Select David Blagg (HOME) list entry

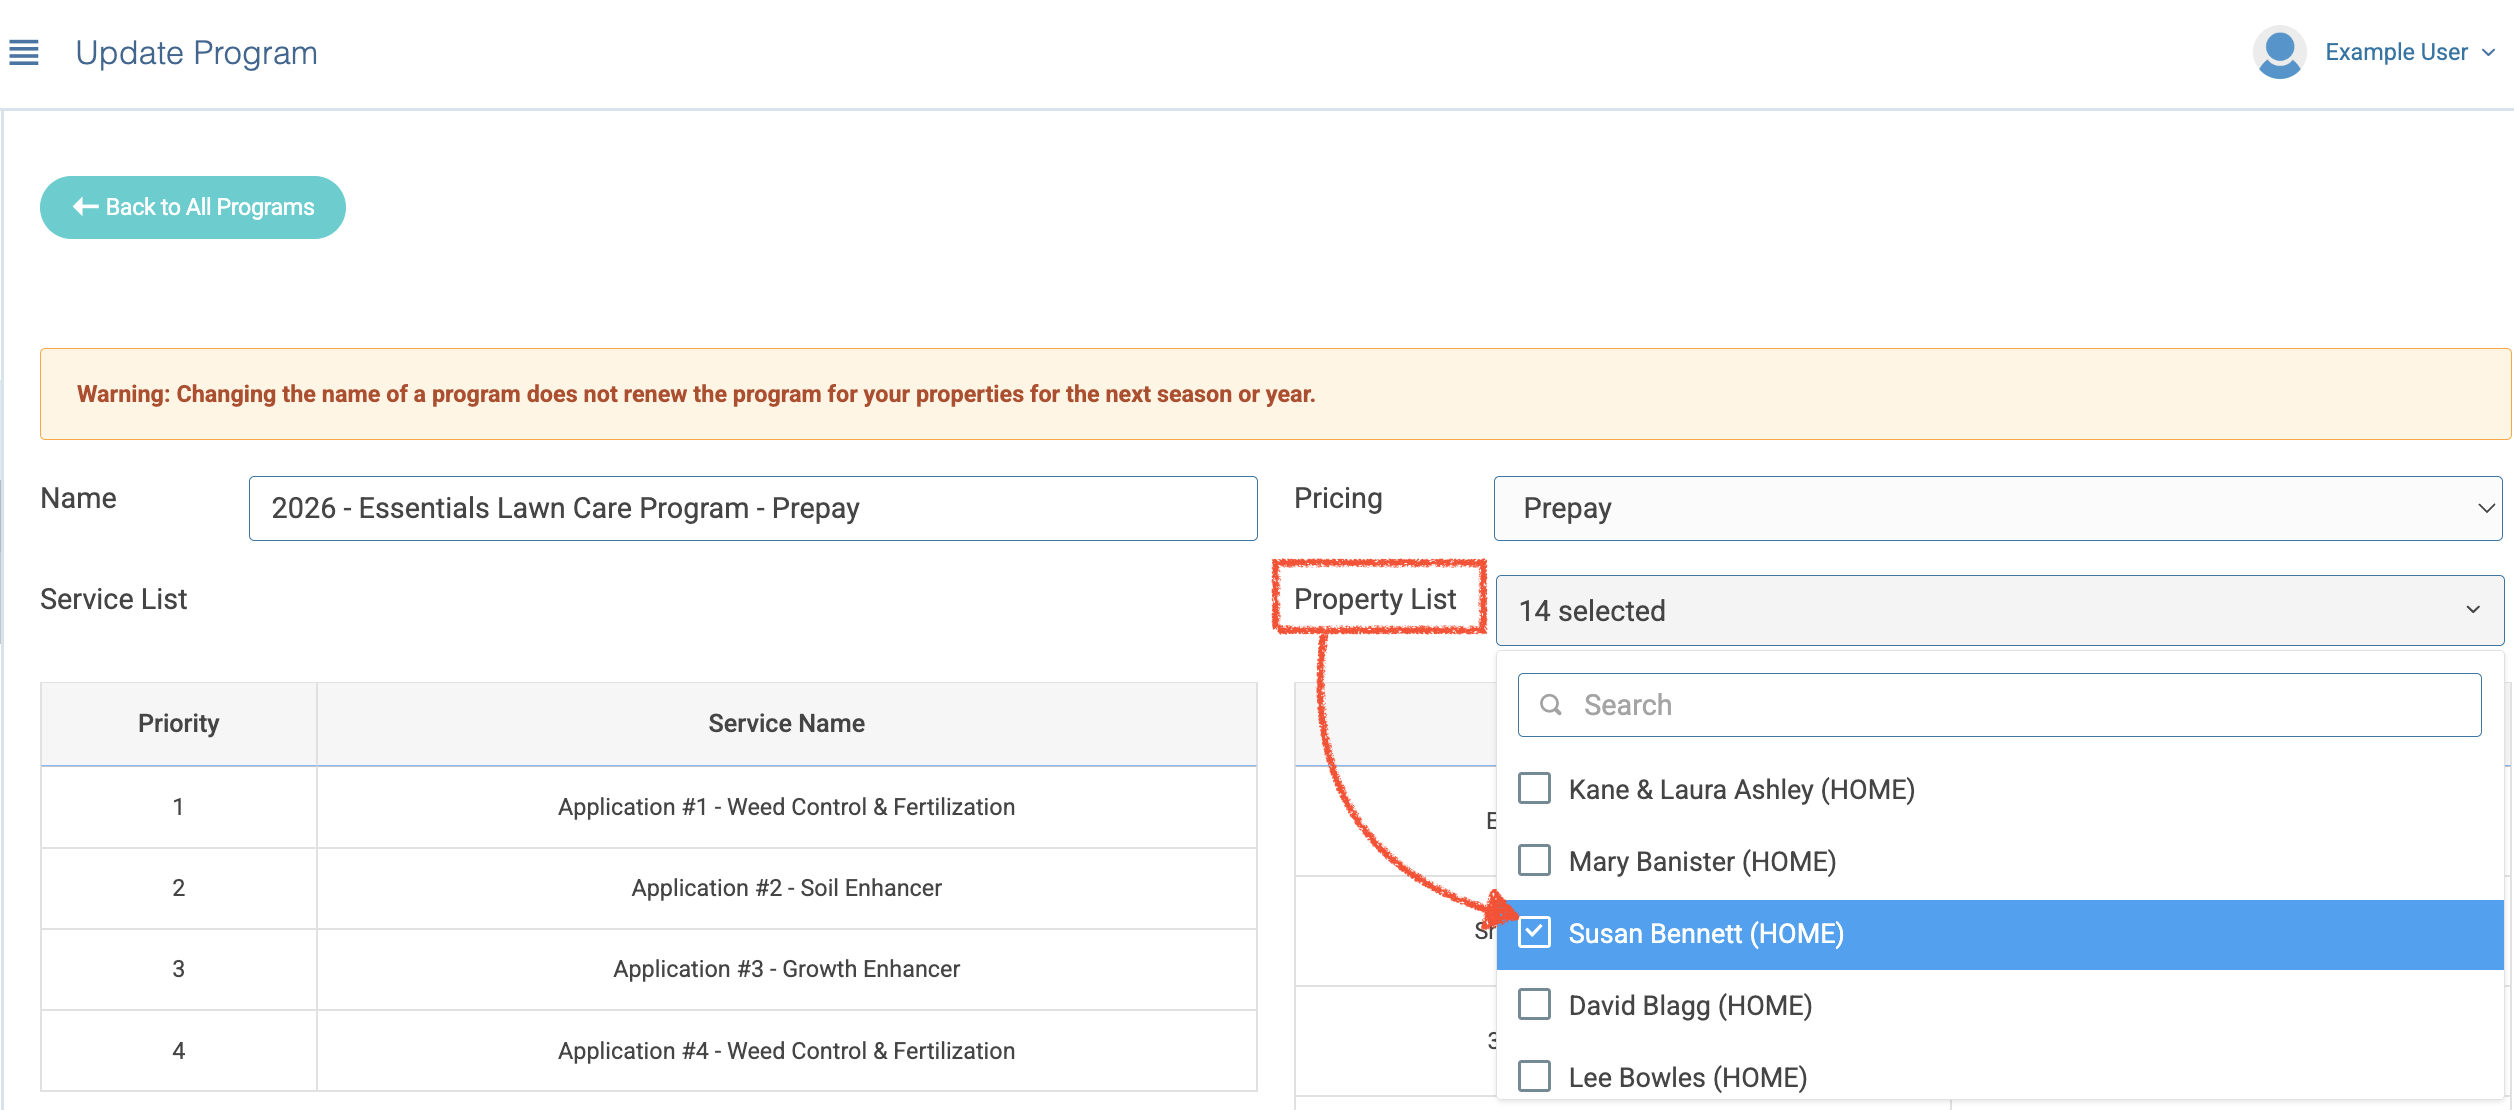1690,1006
